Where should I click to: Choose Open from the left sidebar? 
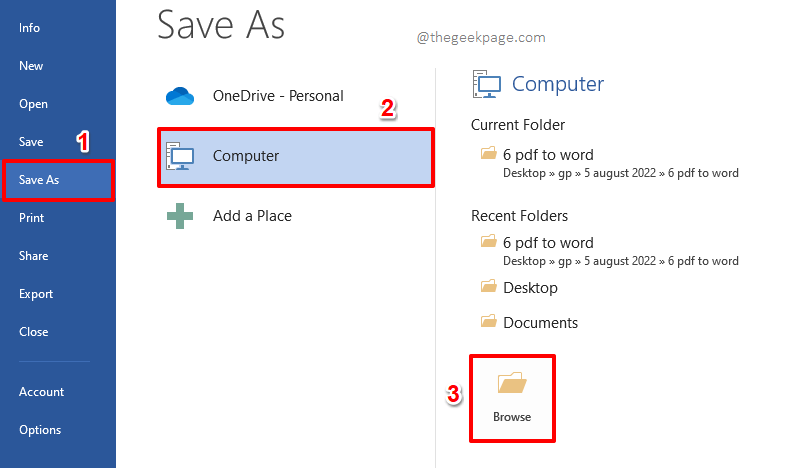[33, 104]
